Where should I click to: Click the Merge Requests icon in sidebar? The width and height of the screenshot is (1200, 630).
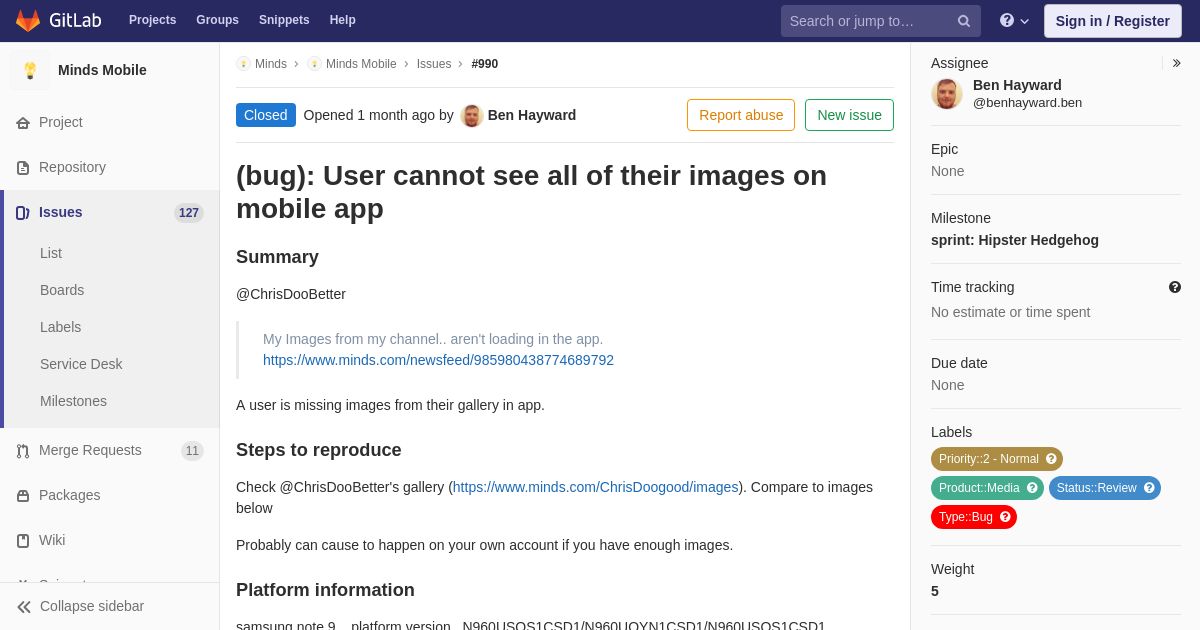(23, 451)
